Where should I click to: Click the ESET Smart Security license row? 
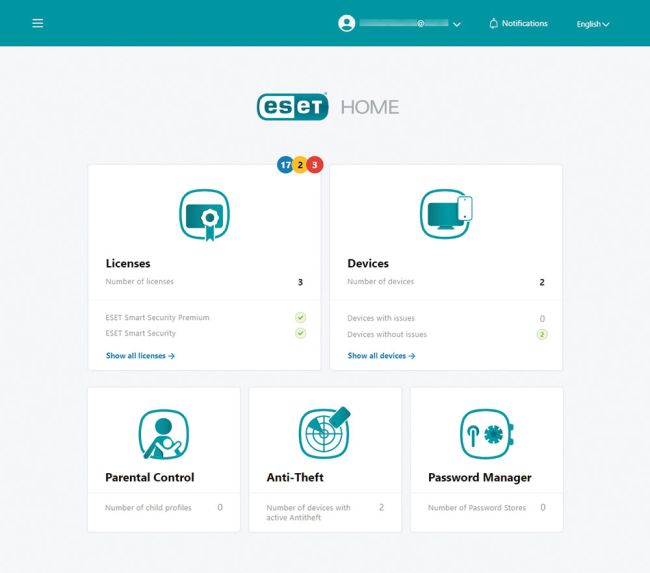tap(205, 333)
